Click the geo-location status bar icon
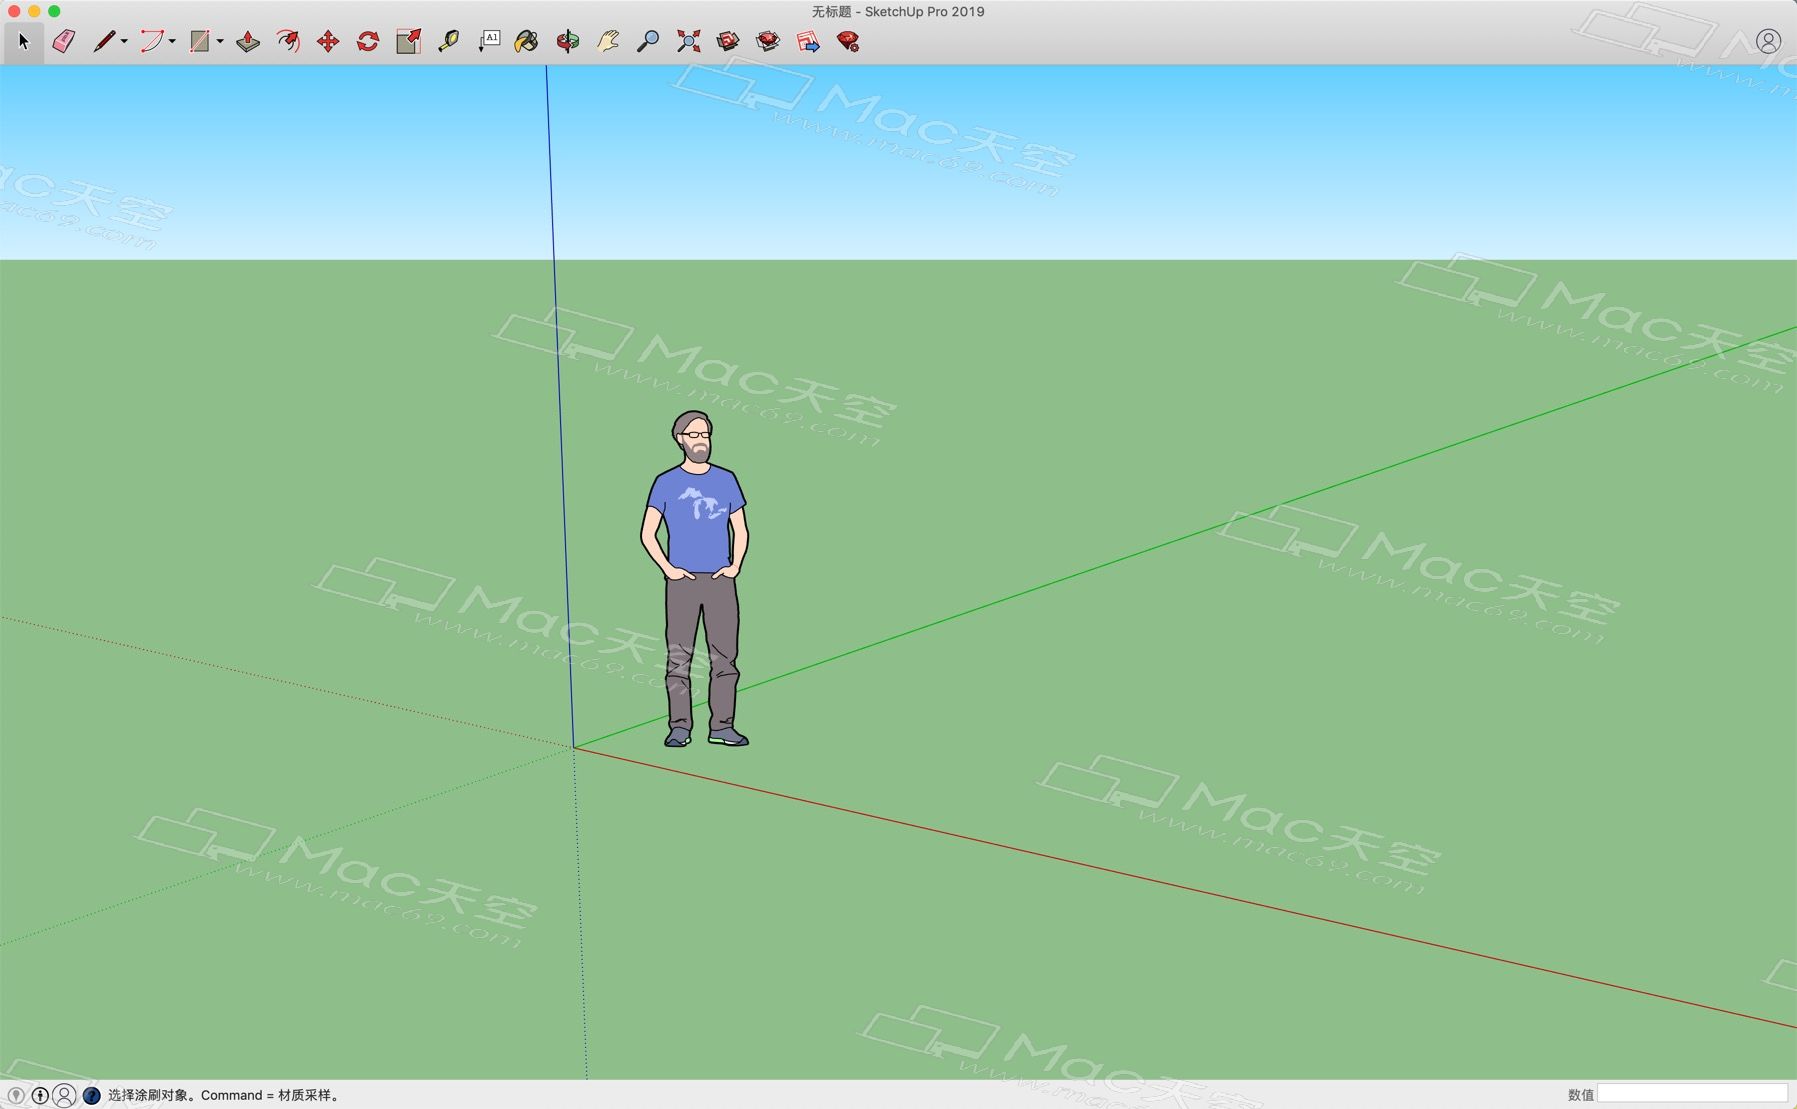The image size is (1797, 1109). click(x=16, y=1096)
